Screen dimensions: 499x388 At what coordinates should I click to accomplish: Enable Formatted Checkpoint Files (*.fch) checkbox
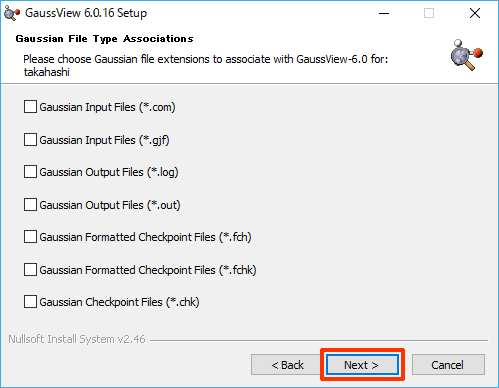[x=30, y=237]
